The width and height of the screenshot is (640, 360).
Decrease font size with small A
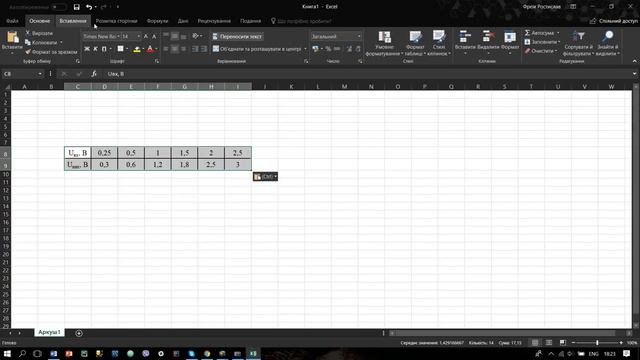coord(154,36)
